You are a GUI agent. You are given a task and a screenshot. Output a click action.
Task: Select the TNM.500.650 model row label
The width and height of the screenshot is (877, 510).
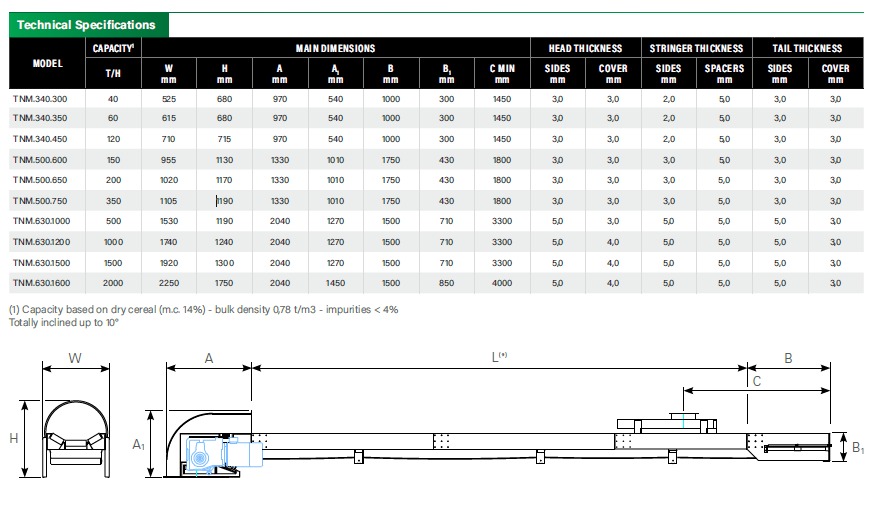(x=41, y=180)
